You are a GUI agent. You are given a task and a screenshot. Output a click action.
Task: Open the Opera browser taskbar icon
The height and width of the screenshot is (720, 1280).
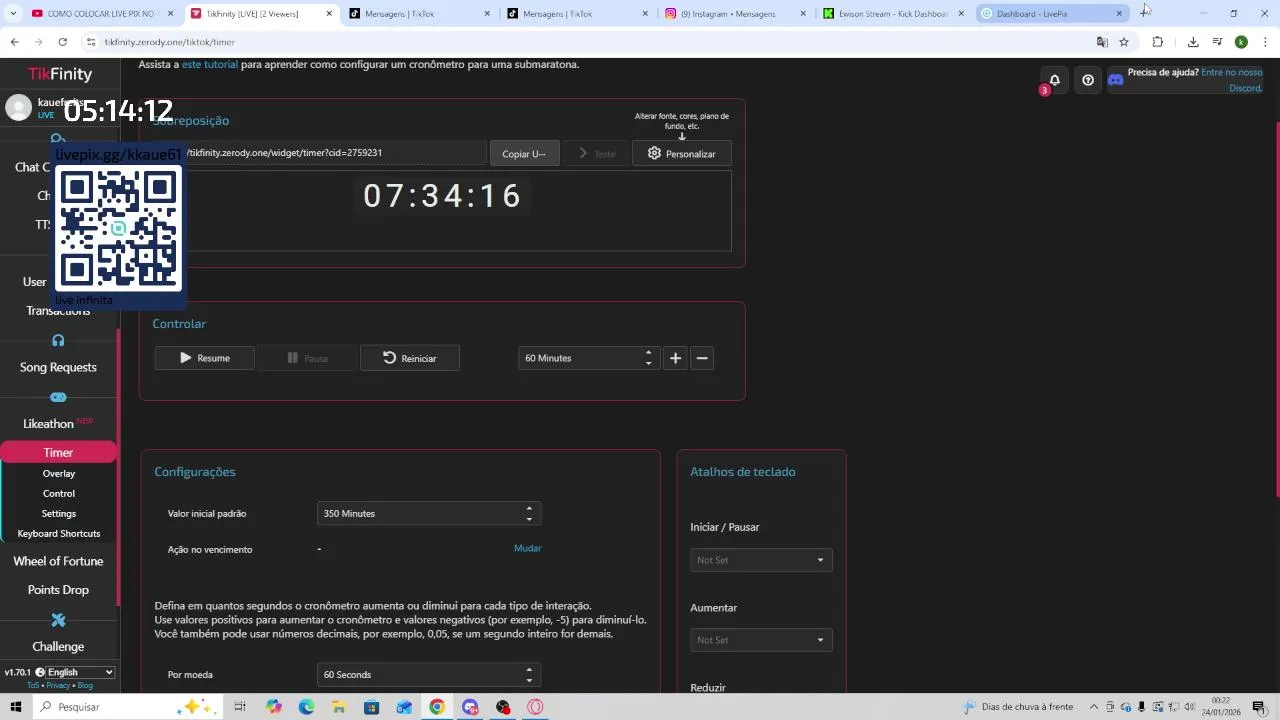(535, 707)
